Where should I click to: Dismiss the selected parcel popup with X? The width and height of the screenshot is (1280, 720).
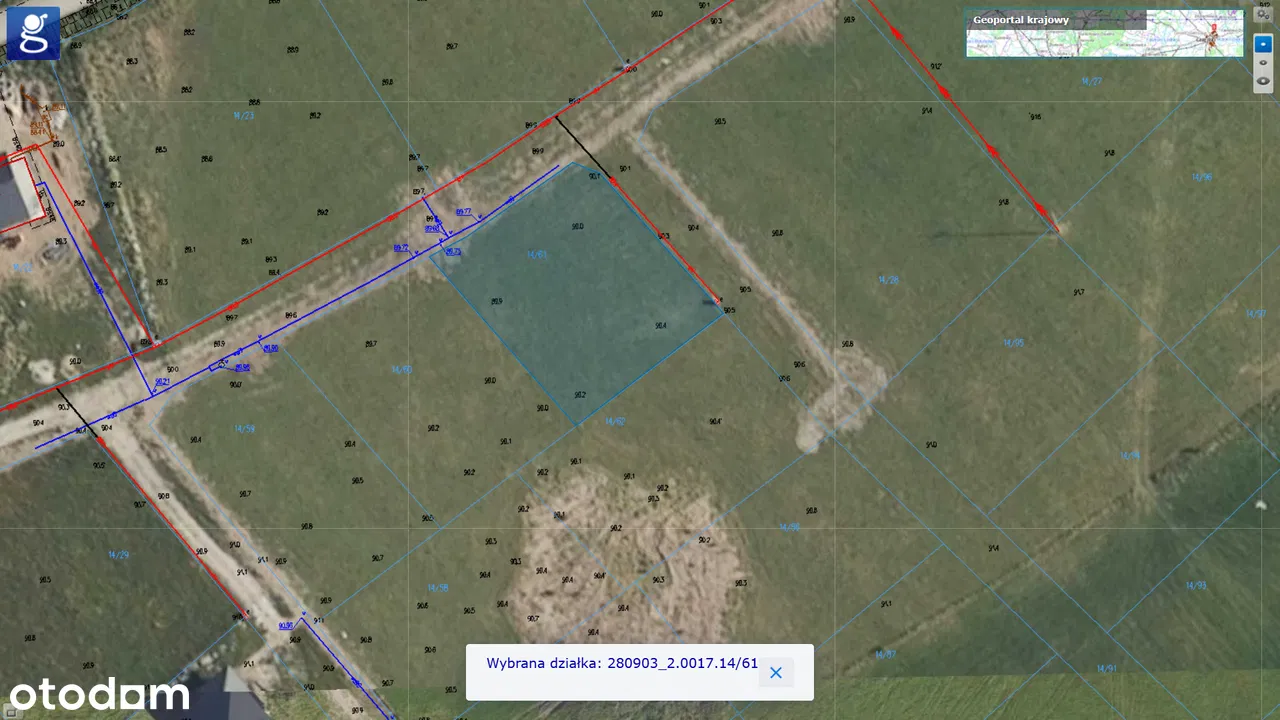775,672
